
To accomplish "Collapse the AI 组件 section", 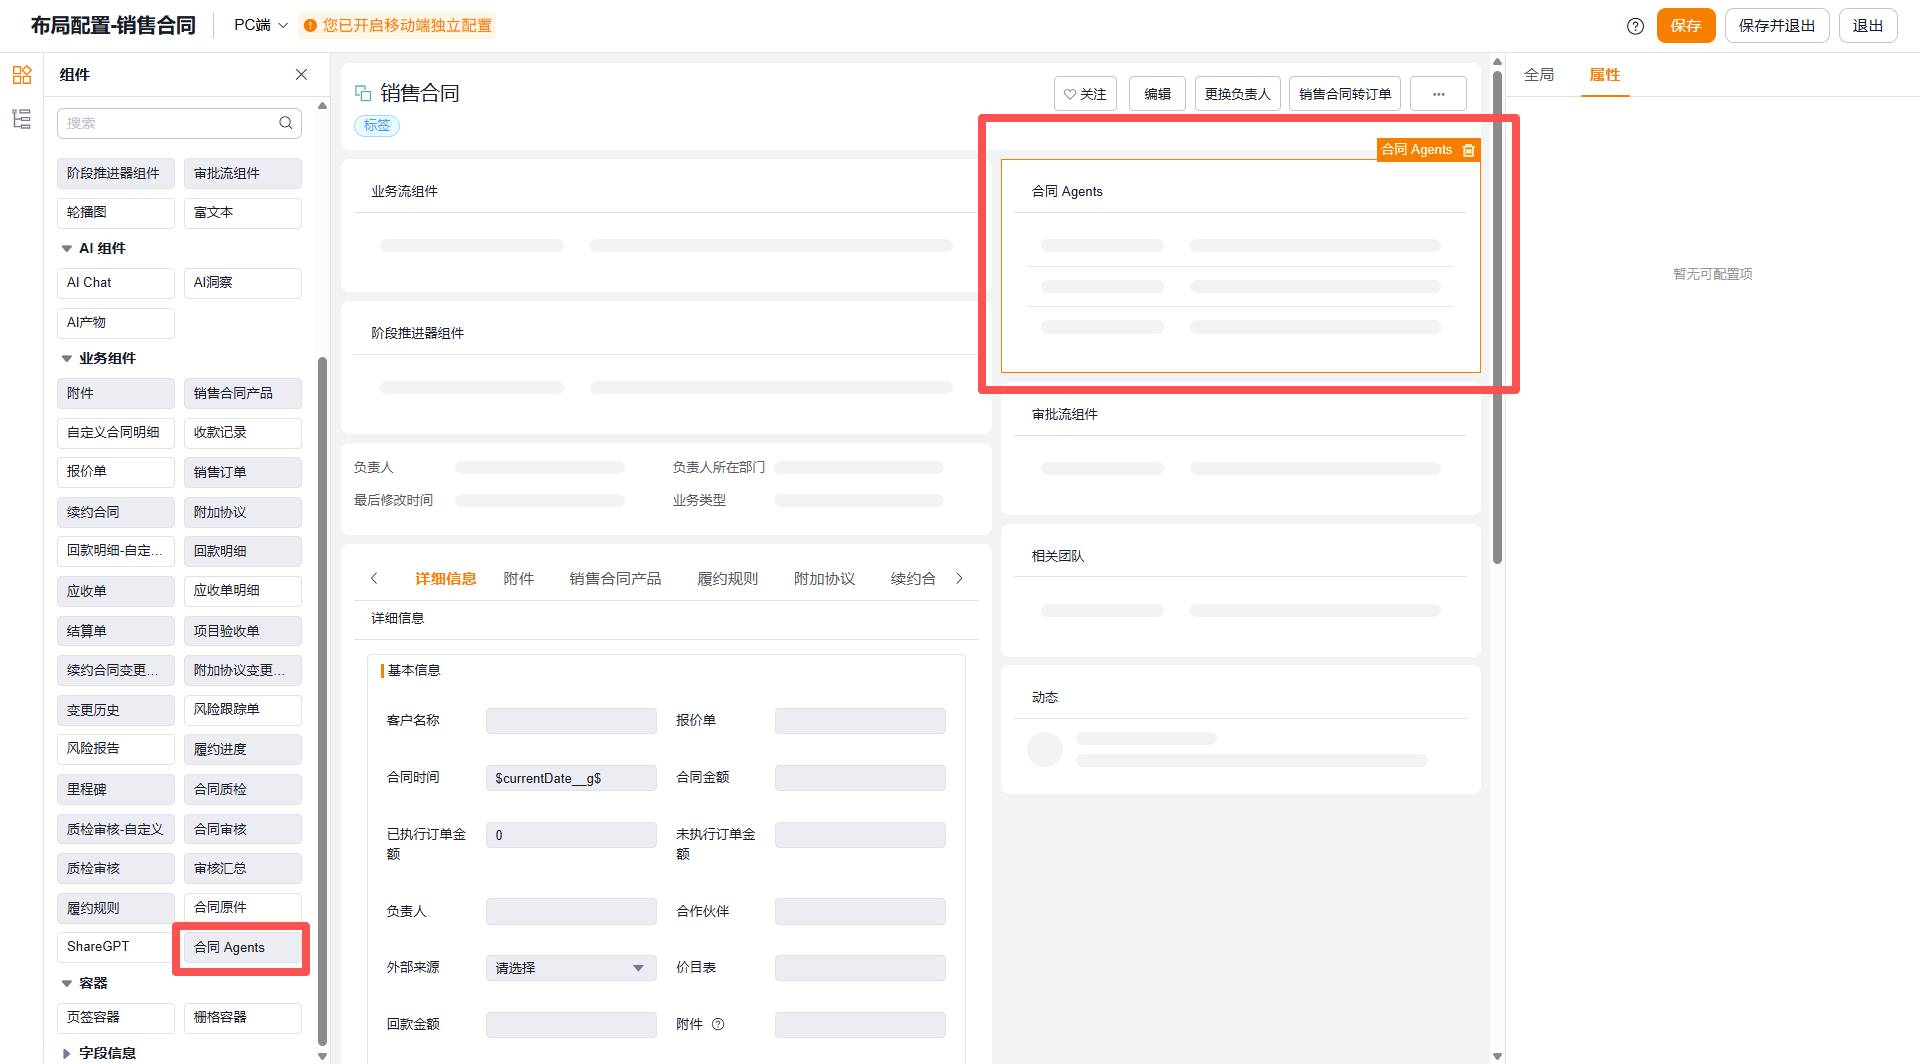I will pos(67,248).
